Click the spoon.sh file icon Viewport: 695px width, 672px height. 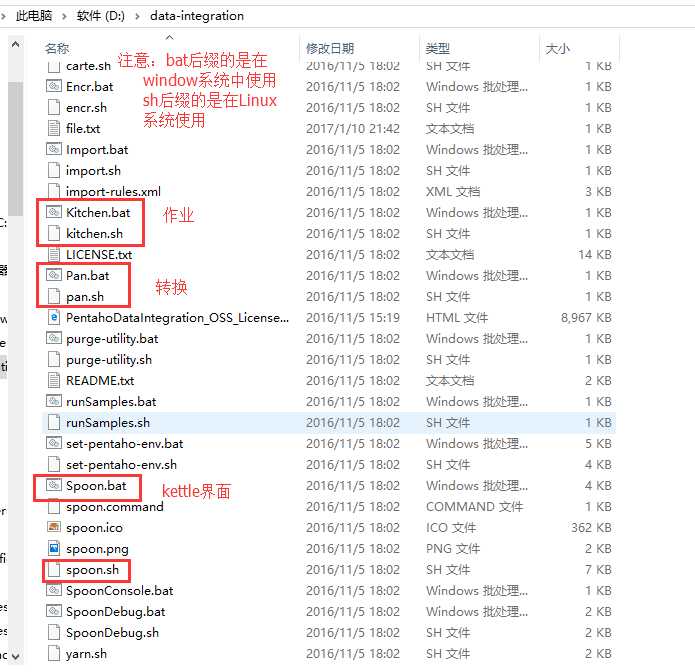[x=54, y=569]
